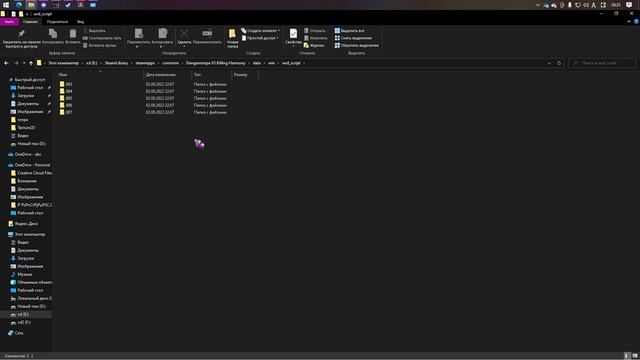The height and width of the screenshot is (360, 640).
Task: Switch to the Вид ribbon tab
Action: 80,22
